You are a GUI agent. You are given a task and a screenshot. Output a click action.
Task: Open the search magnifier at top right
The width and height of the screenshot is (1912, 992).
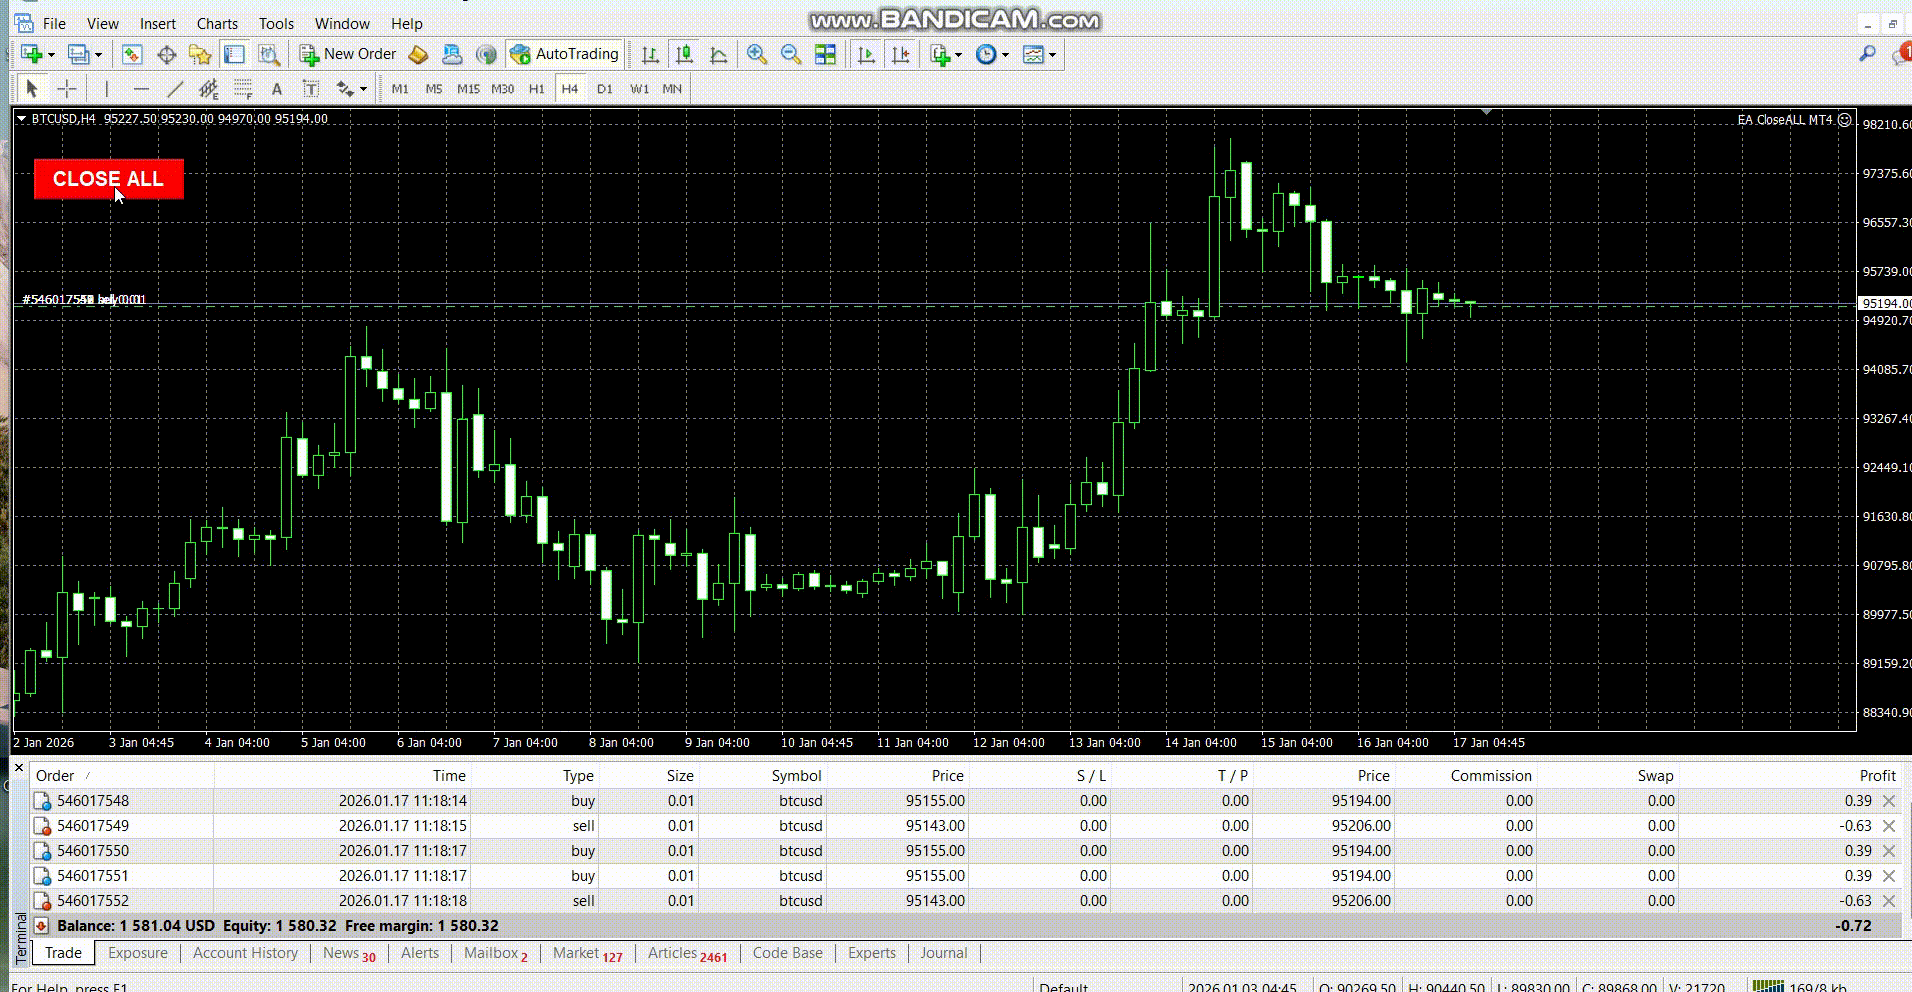[x=1867, y=54]
